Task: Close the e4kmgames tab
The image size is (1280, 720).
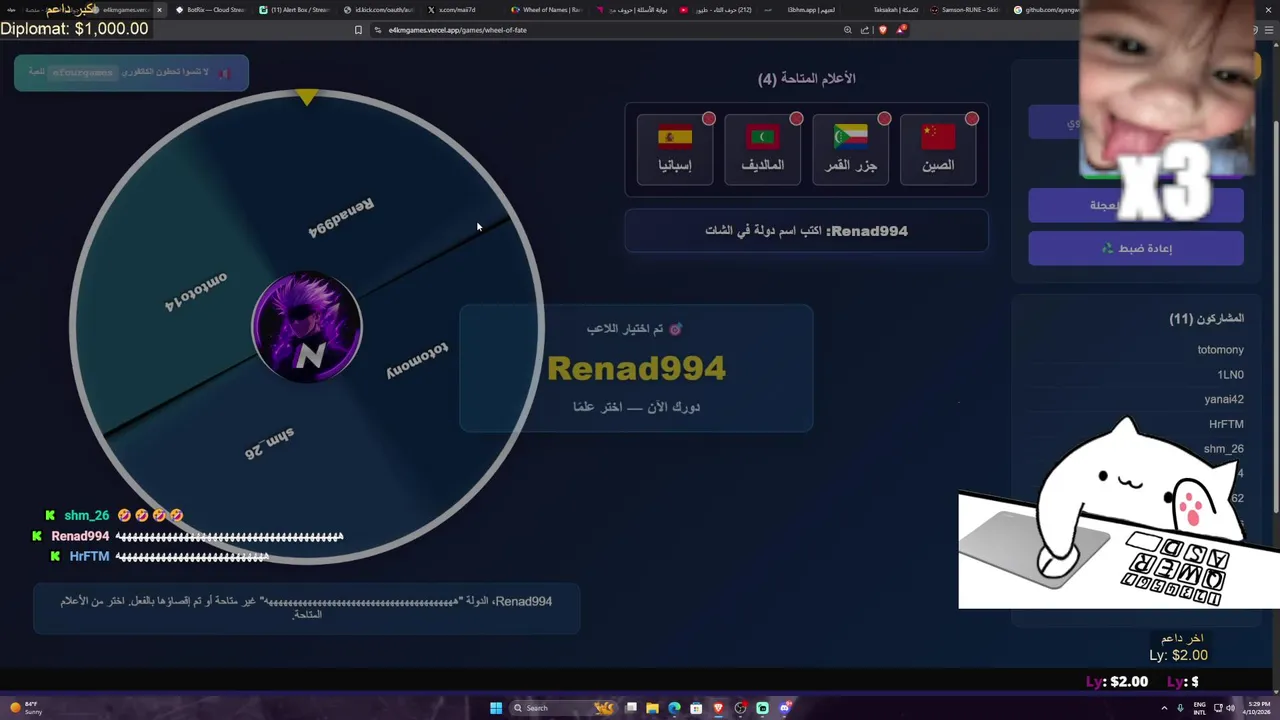Action: (x=158, y=10)
